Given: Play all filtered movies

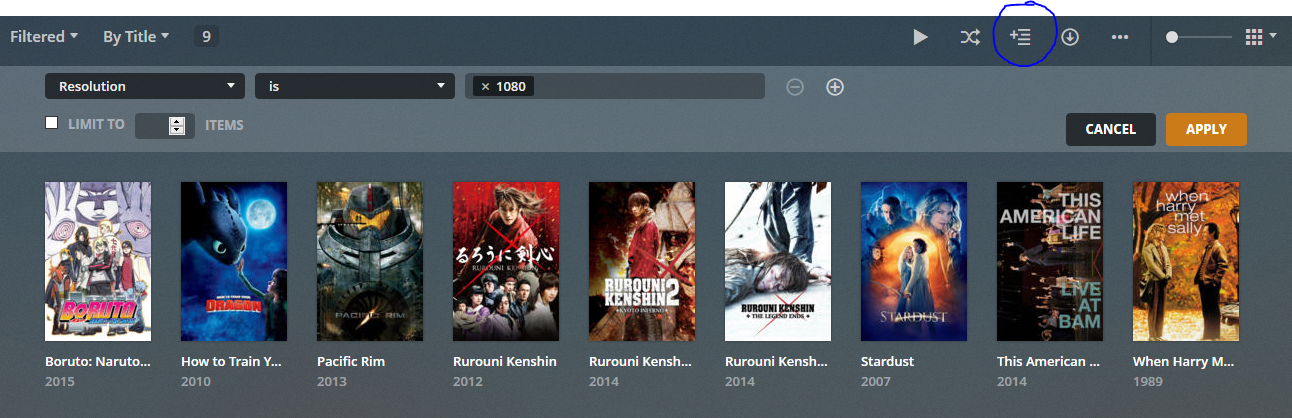Looking at the screenshot, I should [x=920, y=37].
